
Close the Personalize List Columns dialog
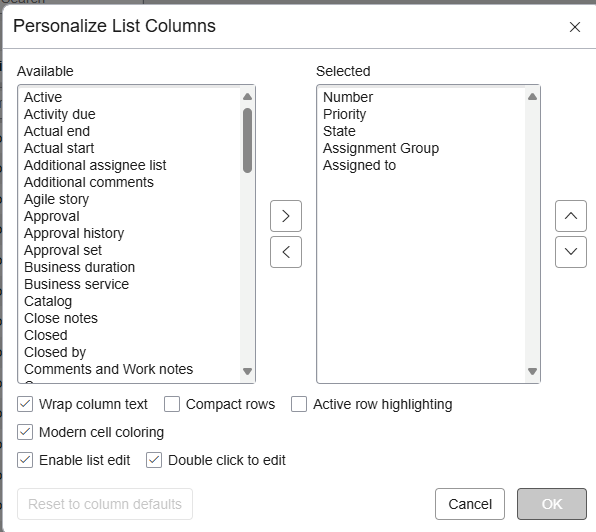point(575,27)
